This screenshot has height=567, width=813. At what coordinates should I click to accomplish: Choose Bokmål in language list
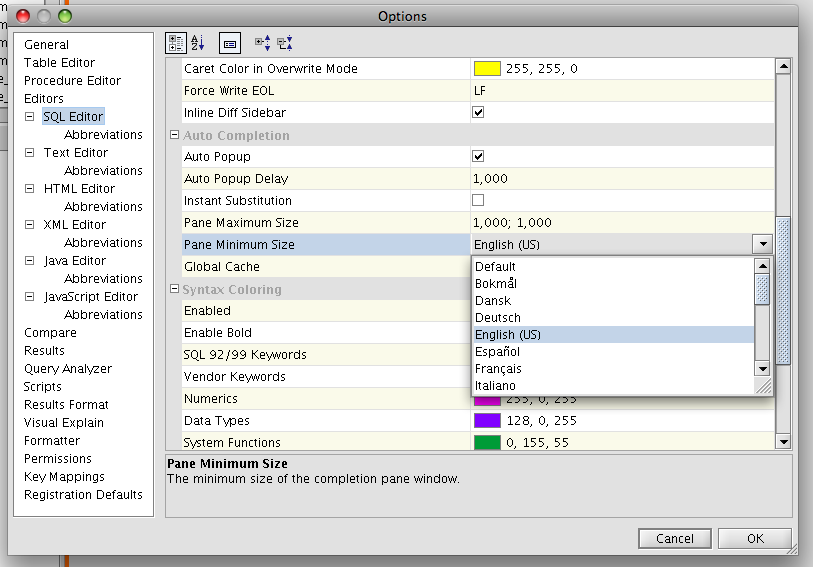pyautogui.click(x=613, y=284)
